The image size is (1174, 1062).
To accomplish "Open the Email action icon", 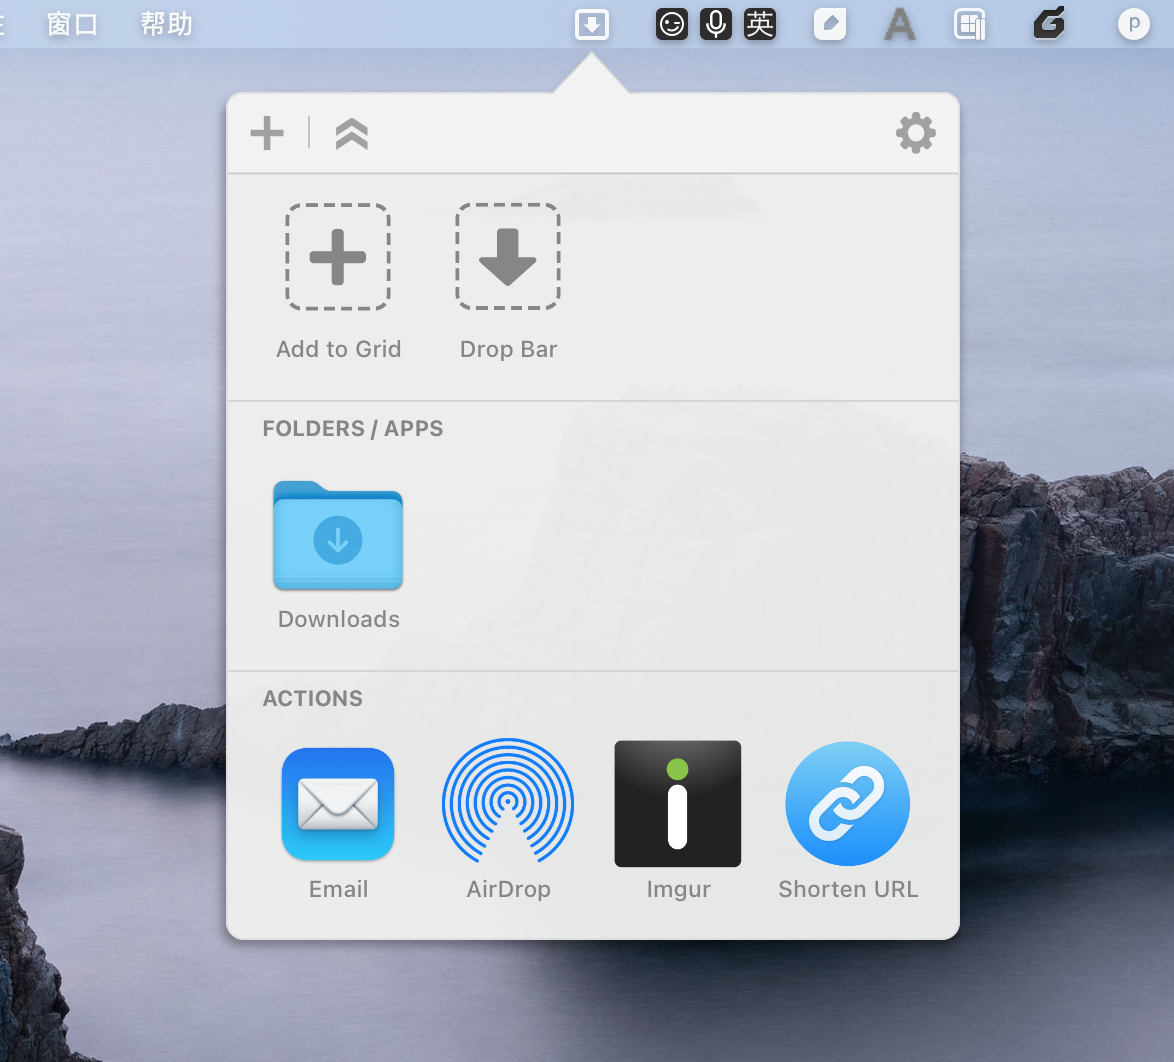I will pyautogui.click(x=337, y=803).
